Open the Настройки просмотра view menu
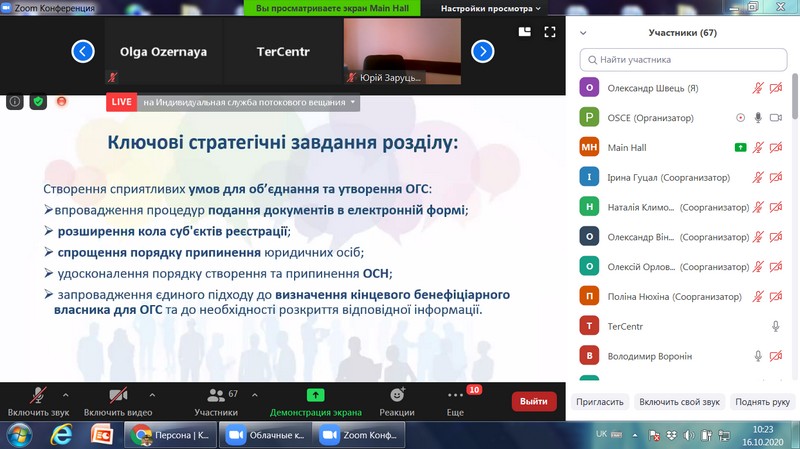 490,8
